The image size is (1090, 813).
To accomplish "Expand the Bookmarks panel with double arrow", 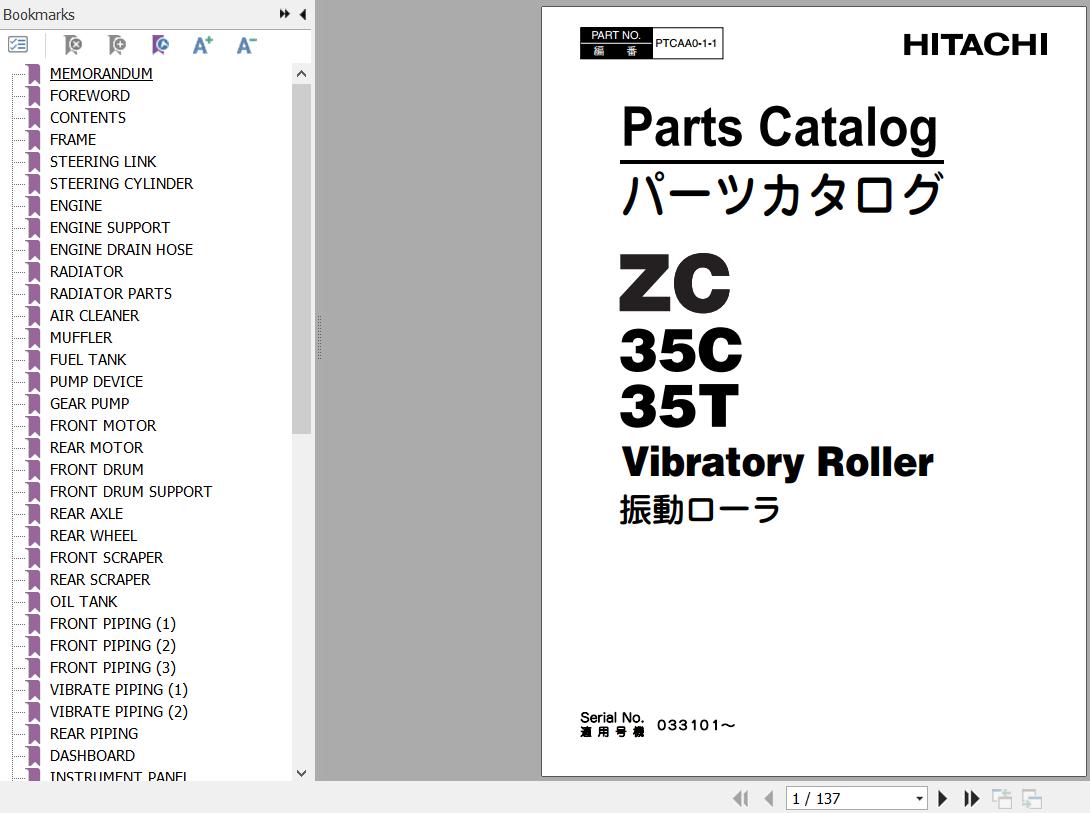I will click(285, 14).
